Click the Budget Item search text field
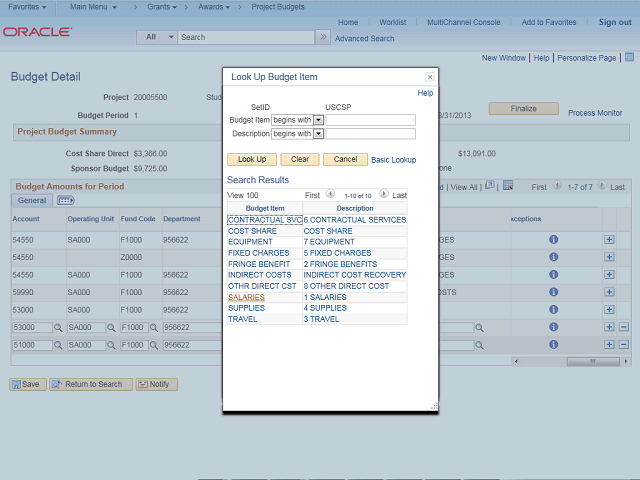640x480 pixels. pos(371,120)
